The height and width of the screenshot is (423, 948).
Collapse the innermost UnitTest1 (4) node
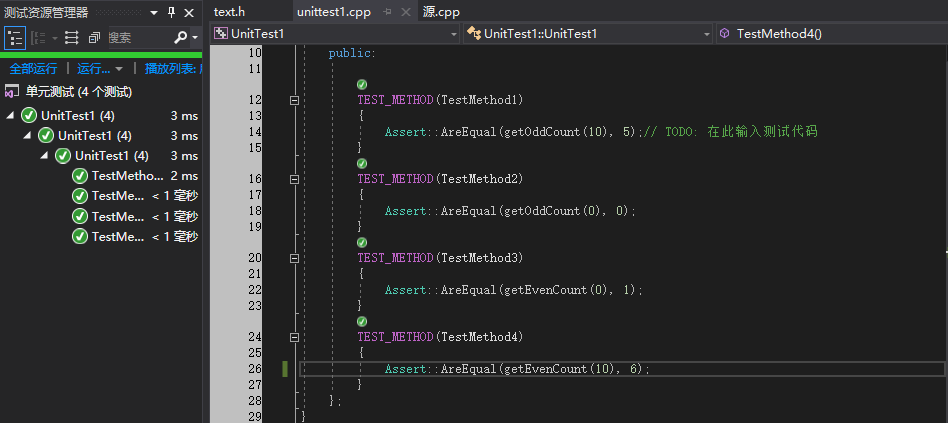(x=44, y=155)
